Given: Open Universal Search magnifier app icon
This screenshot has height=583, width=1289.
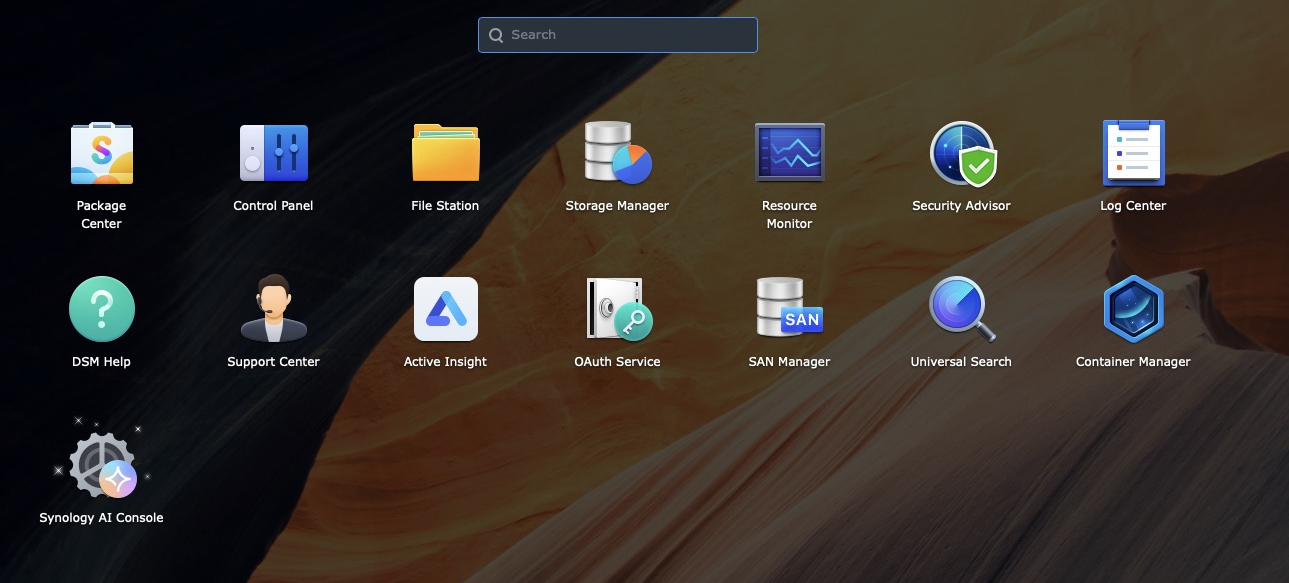Looking at the screenshot, I should click(x=961, y=309).
